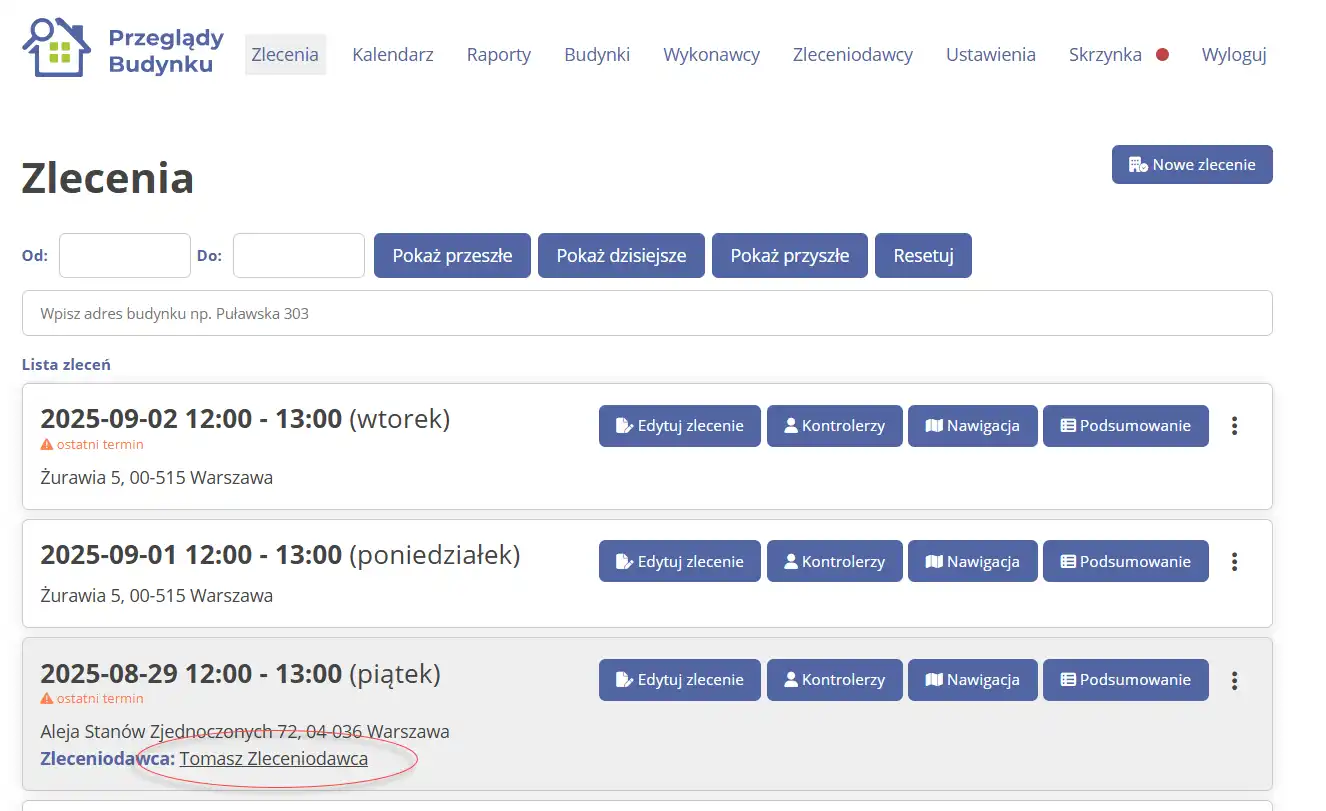
Task: Click the "Od:" date field
Action: click(x=124, y=255)
